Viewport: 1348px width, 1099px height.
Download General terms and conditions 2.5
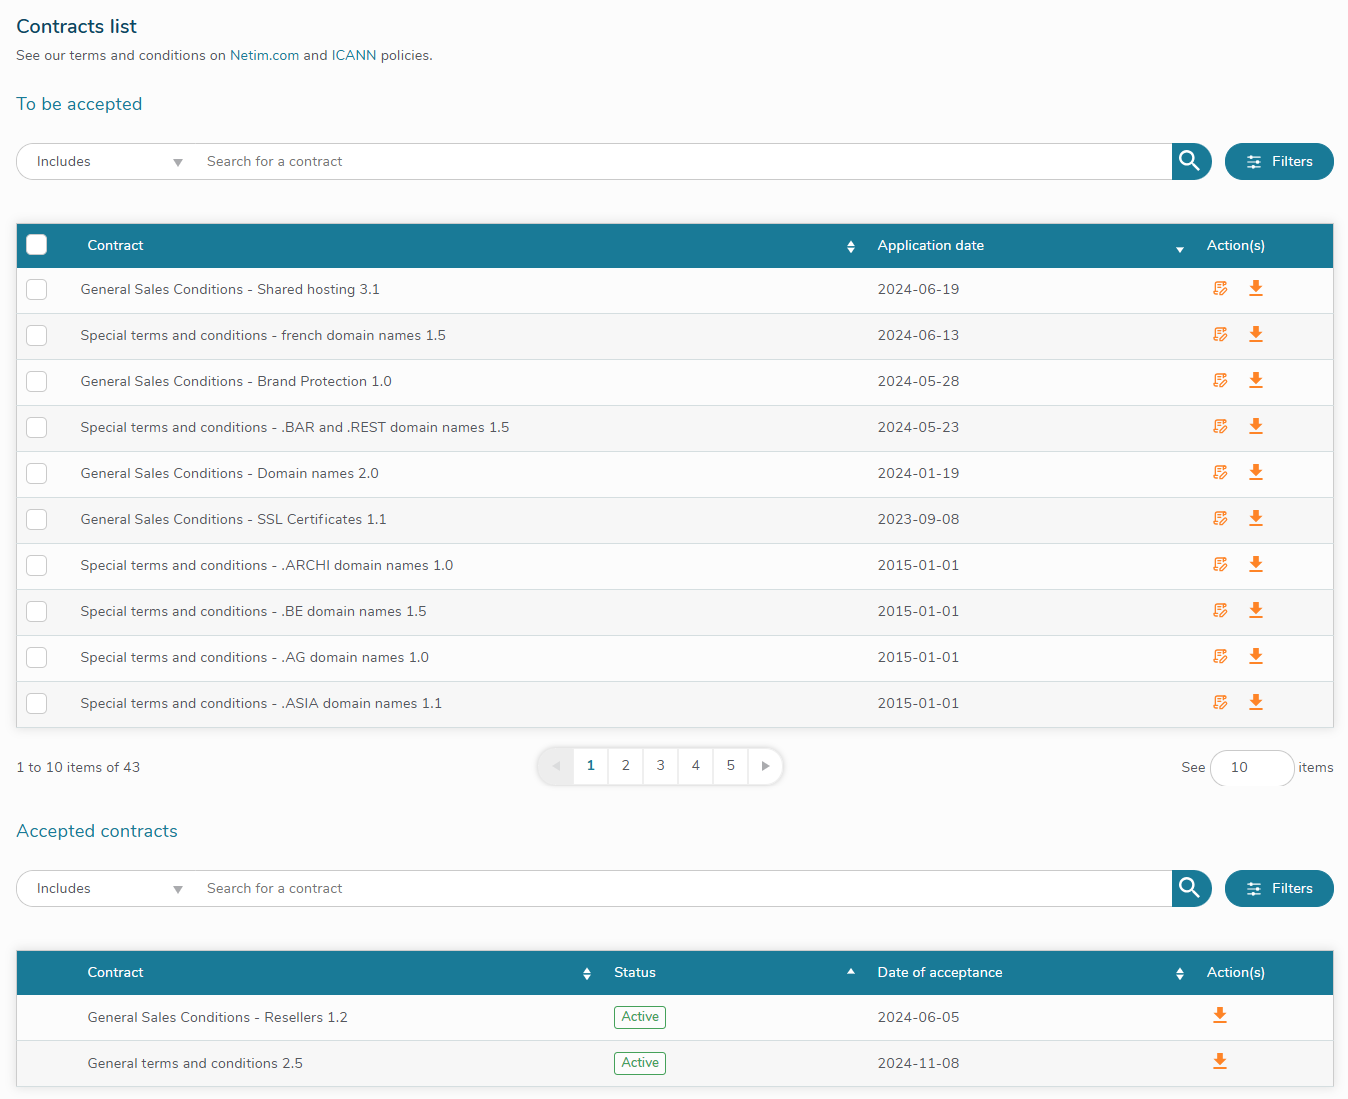[x=1220, y=1062]
